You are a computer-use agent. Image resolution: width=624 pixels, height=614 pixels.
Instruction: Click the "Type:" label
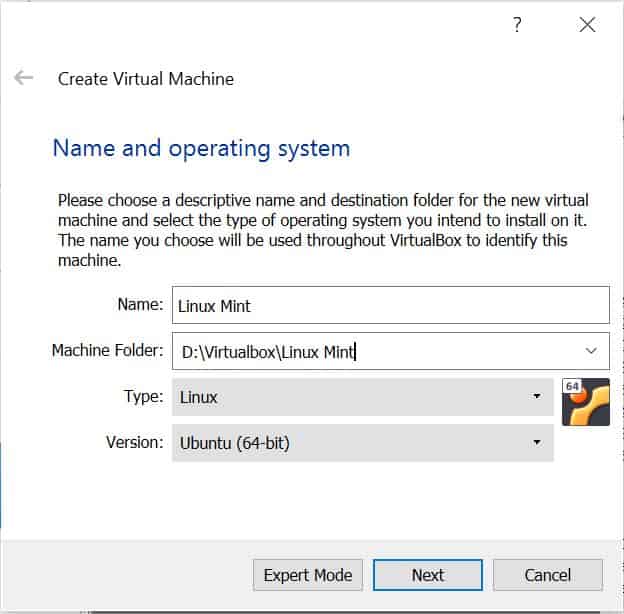click(144, 396)
